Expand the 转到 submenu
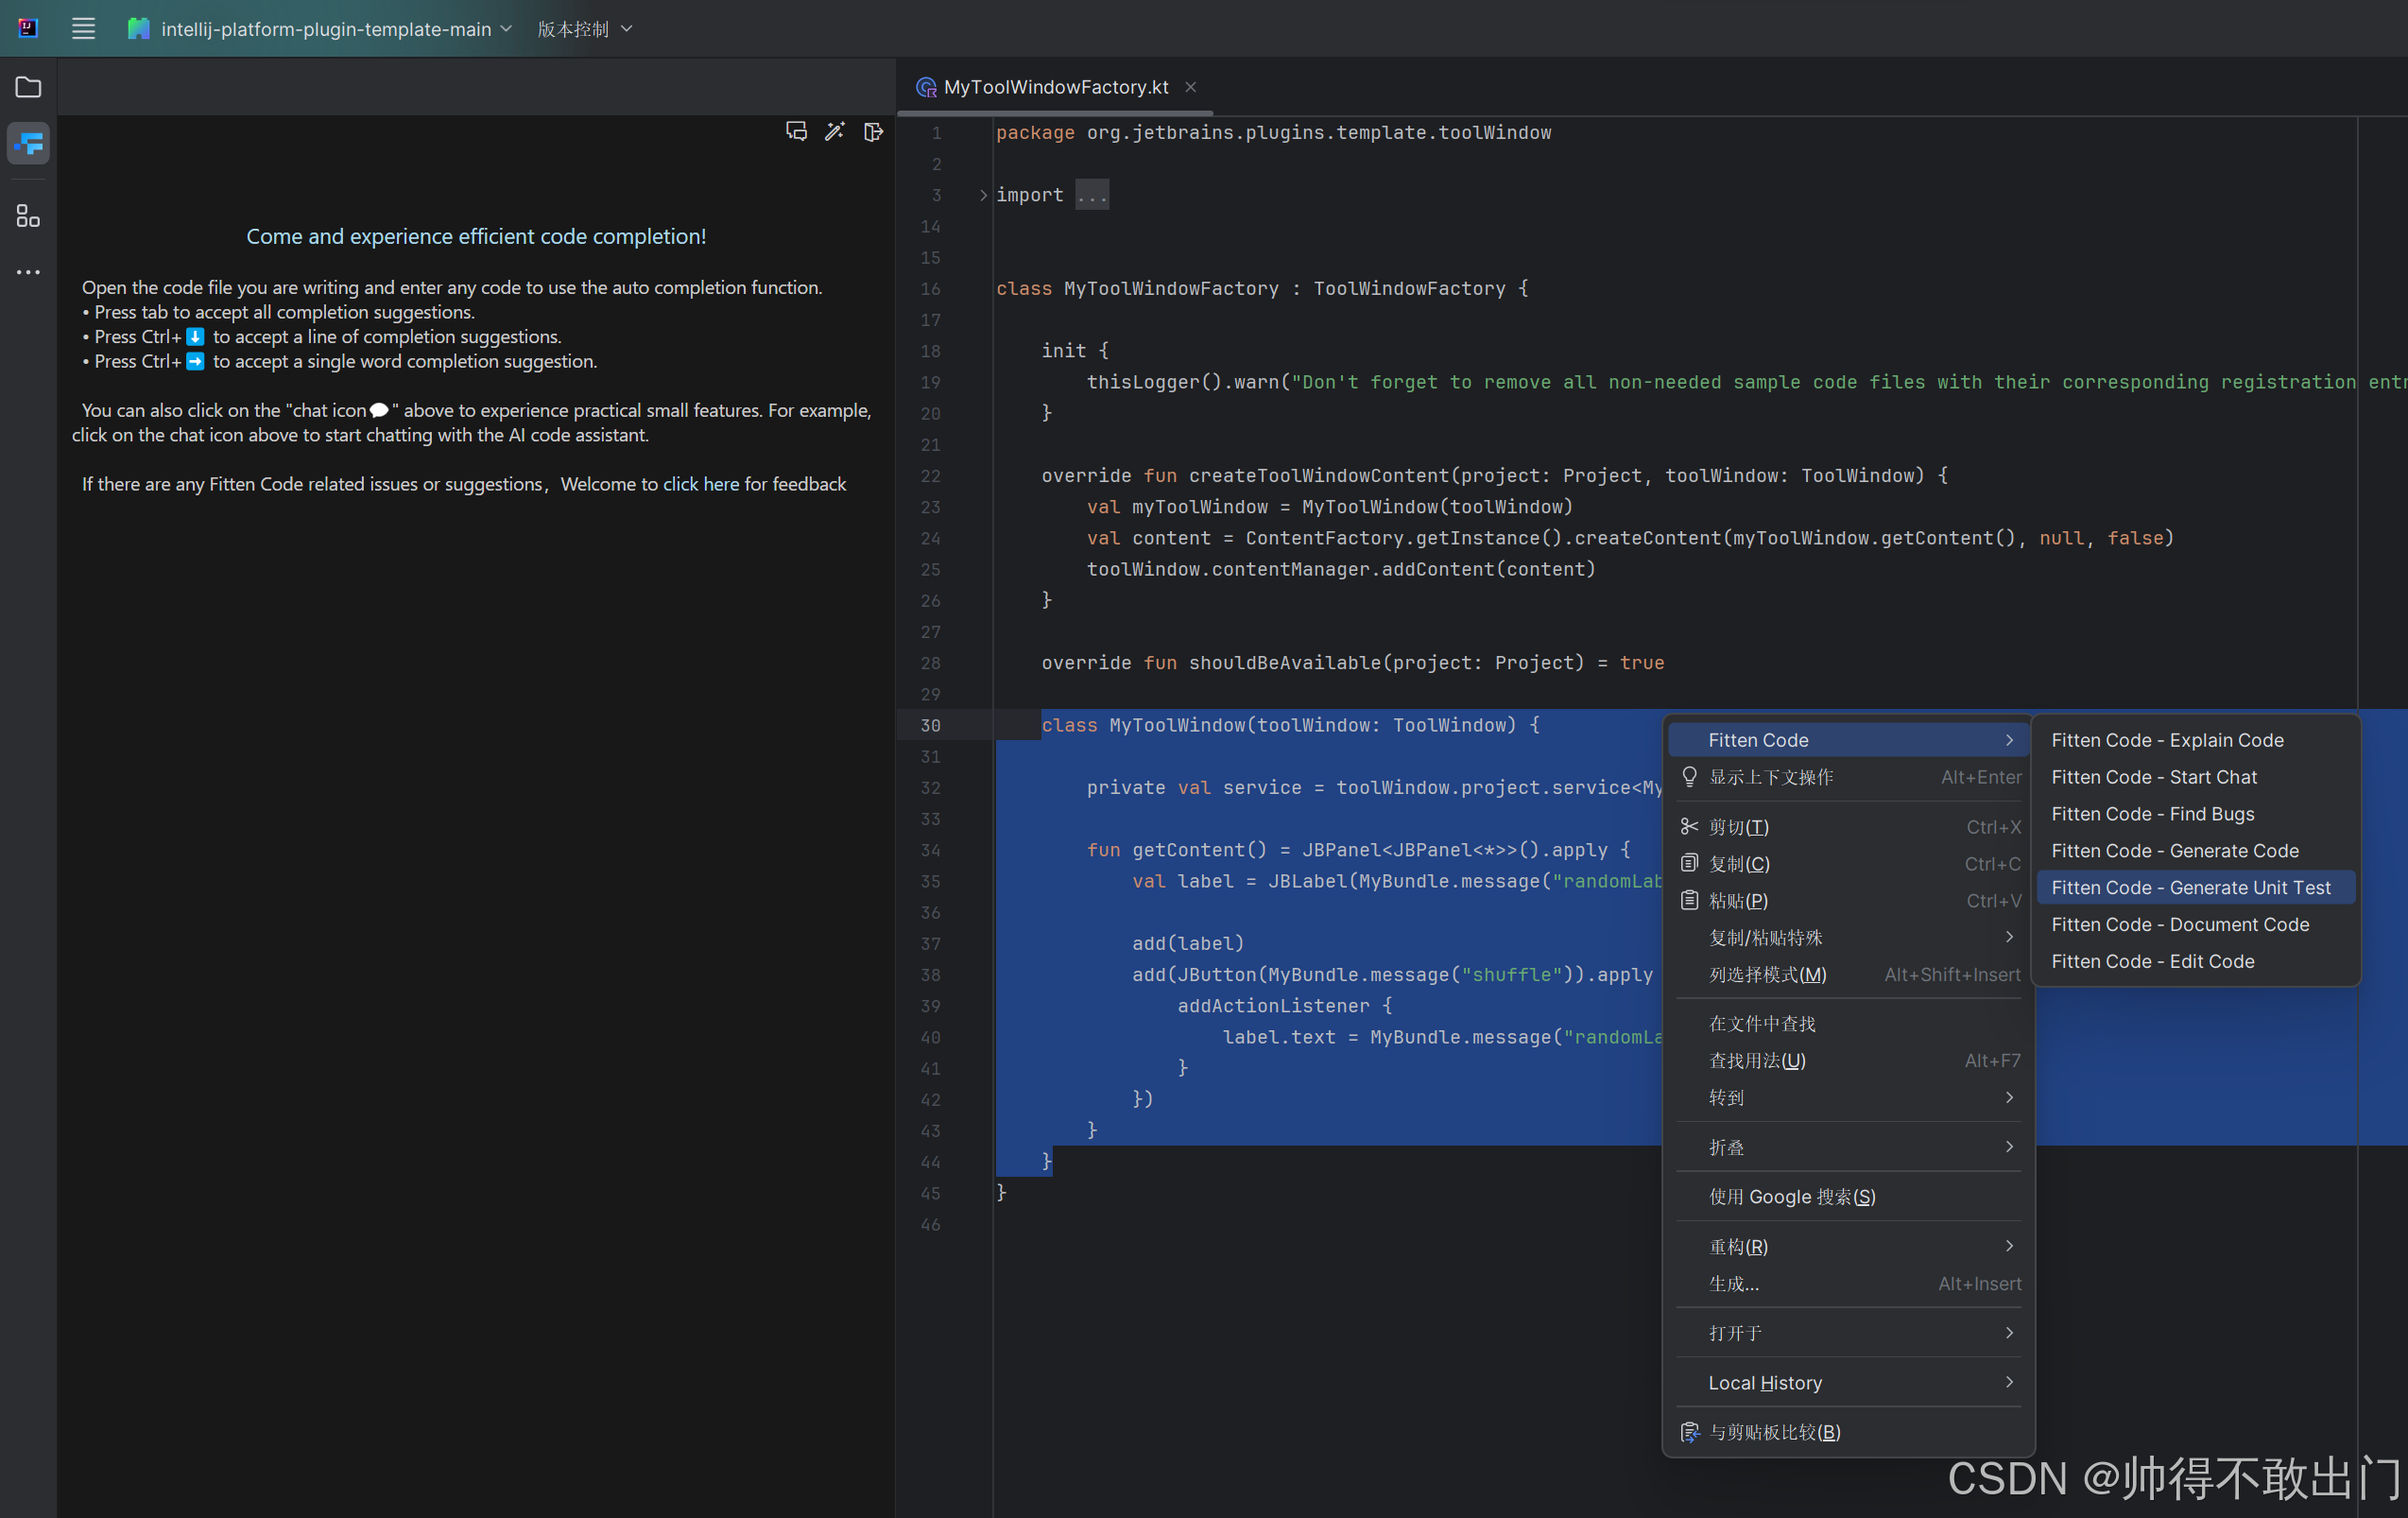 (x=2009, y=1097)
